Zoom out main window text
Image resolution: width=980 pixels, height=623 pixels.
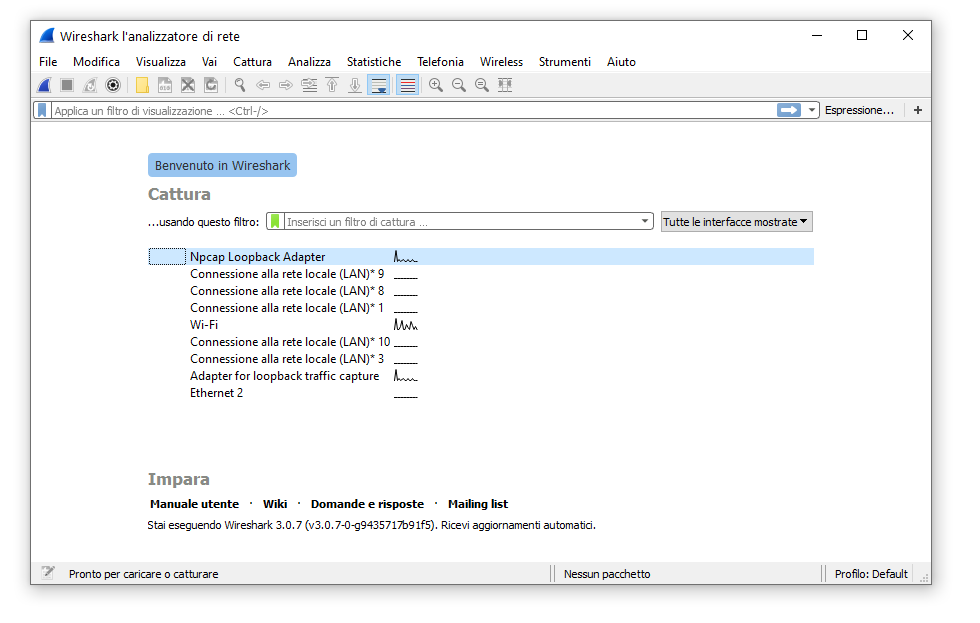pos(459,85)
